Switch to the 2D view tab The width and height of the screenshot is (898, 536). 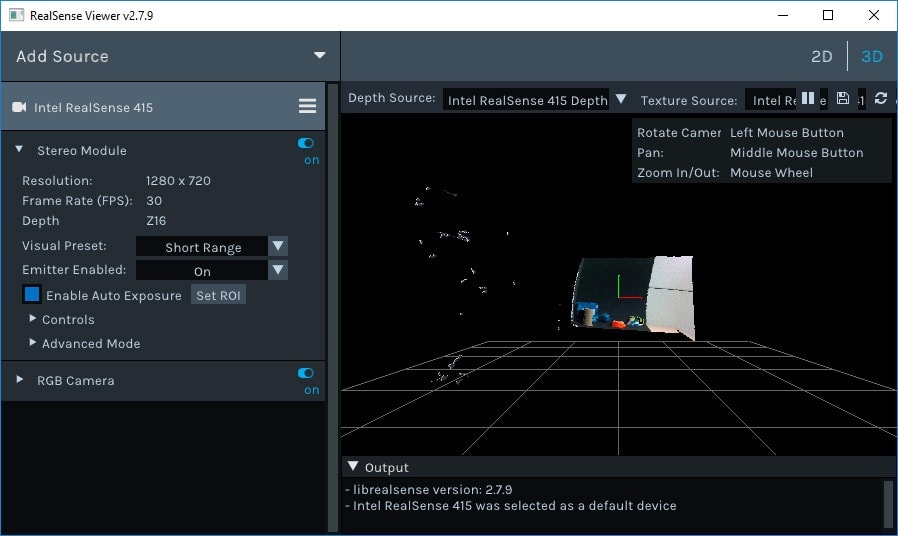(x=821, y=57)
